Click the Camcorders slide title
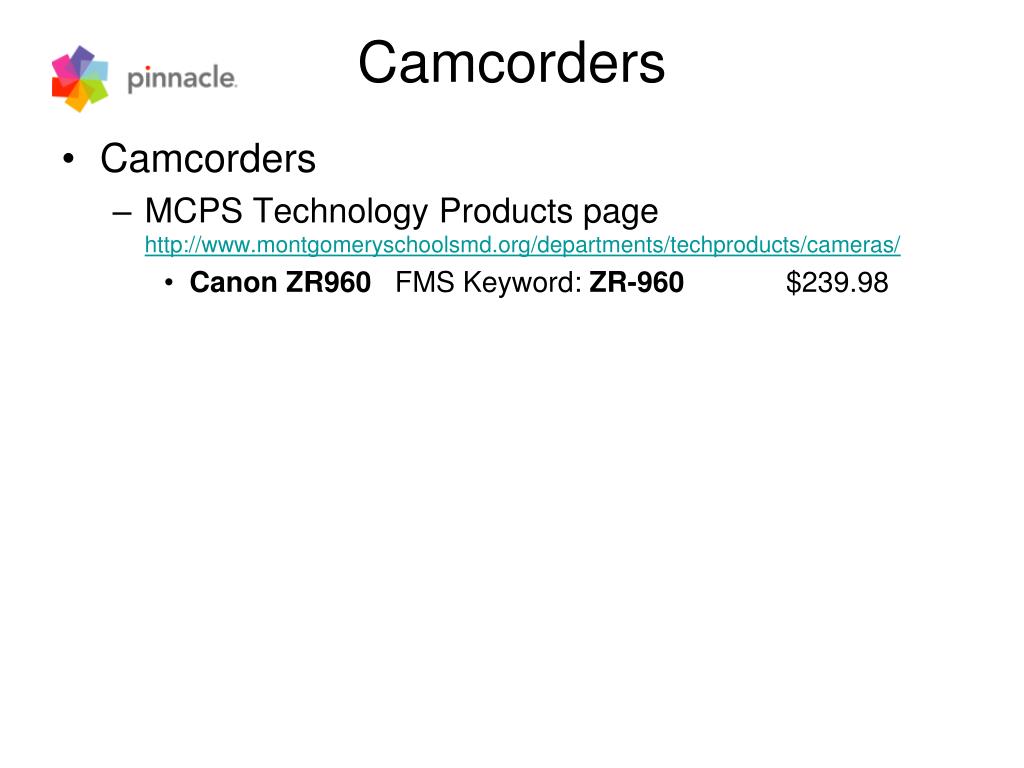 point(511,63)
